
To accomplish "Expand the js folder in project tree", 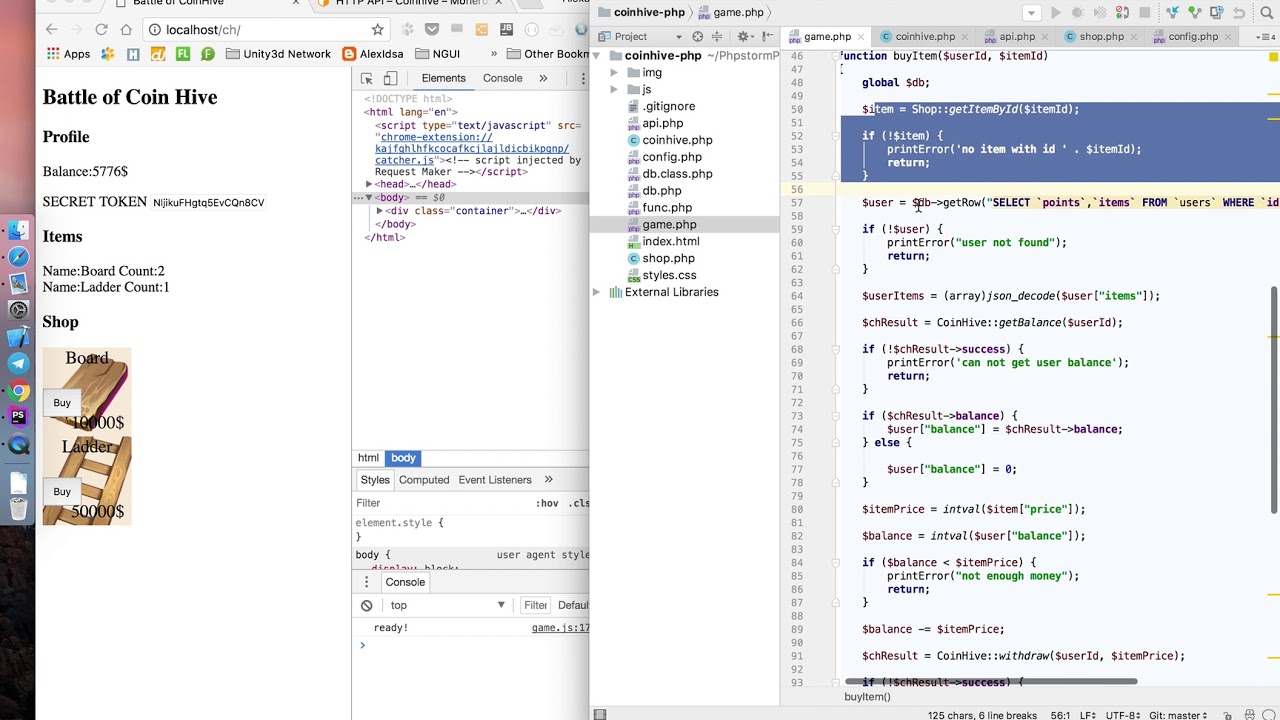I will [x=614, y=90].
